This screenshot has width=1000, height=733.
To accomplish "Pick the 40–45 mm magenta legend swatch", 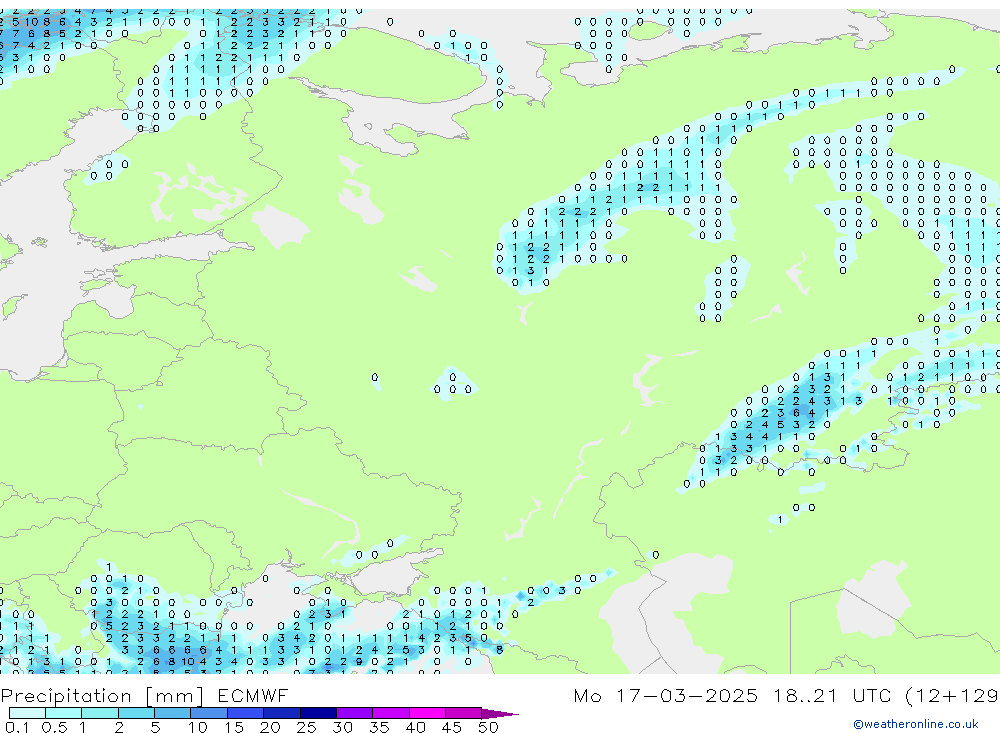I will tap(427, 713).
